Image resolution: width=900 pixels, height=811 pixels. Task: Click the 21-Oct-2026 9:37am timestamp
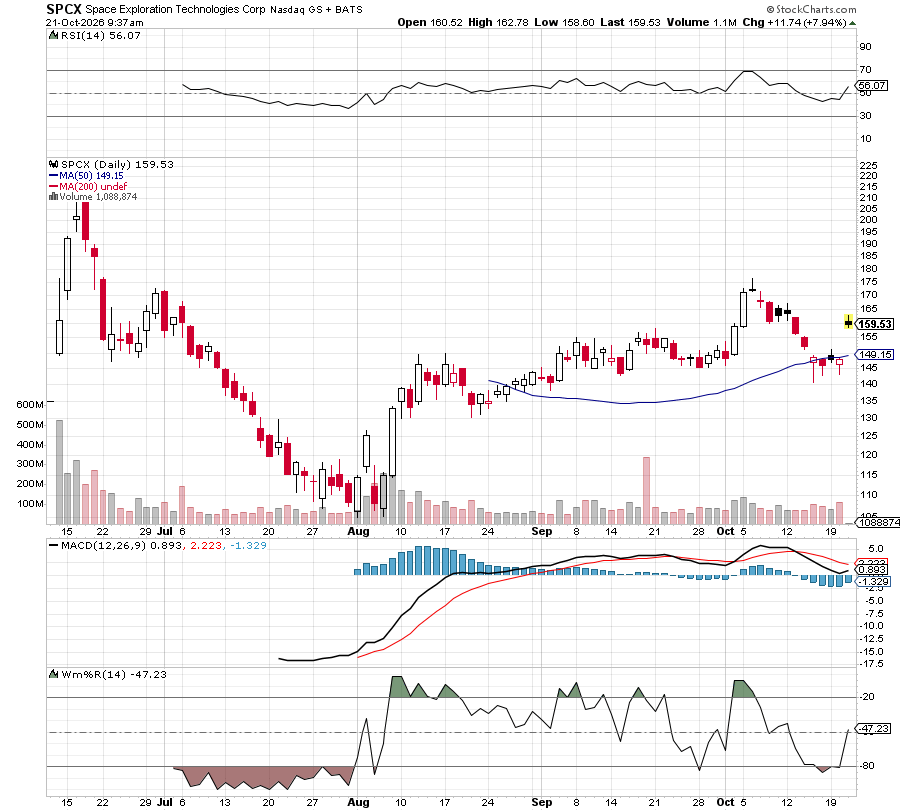95,23
